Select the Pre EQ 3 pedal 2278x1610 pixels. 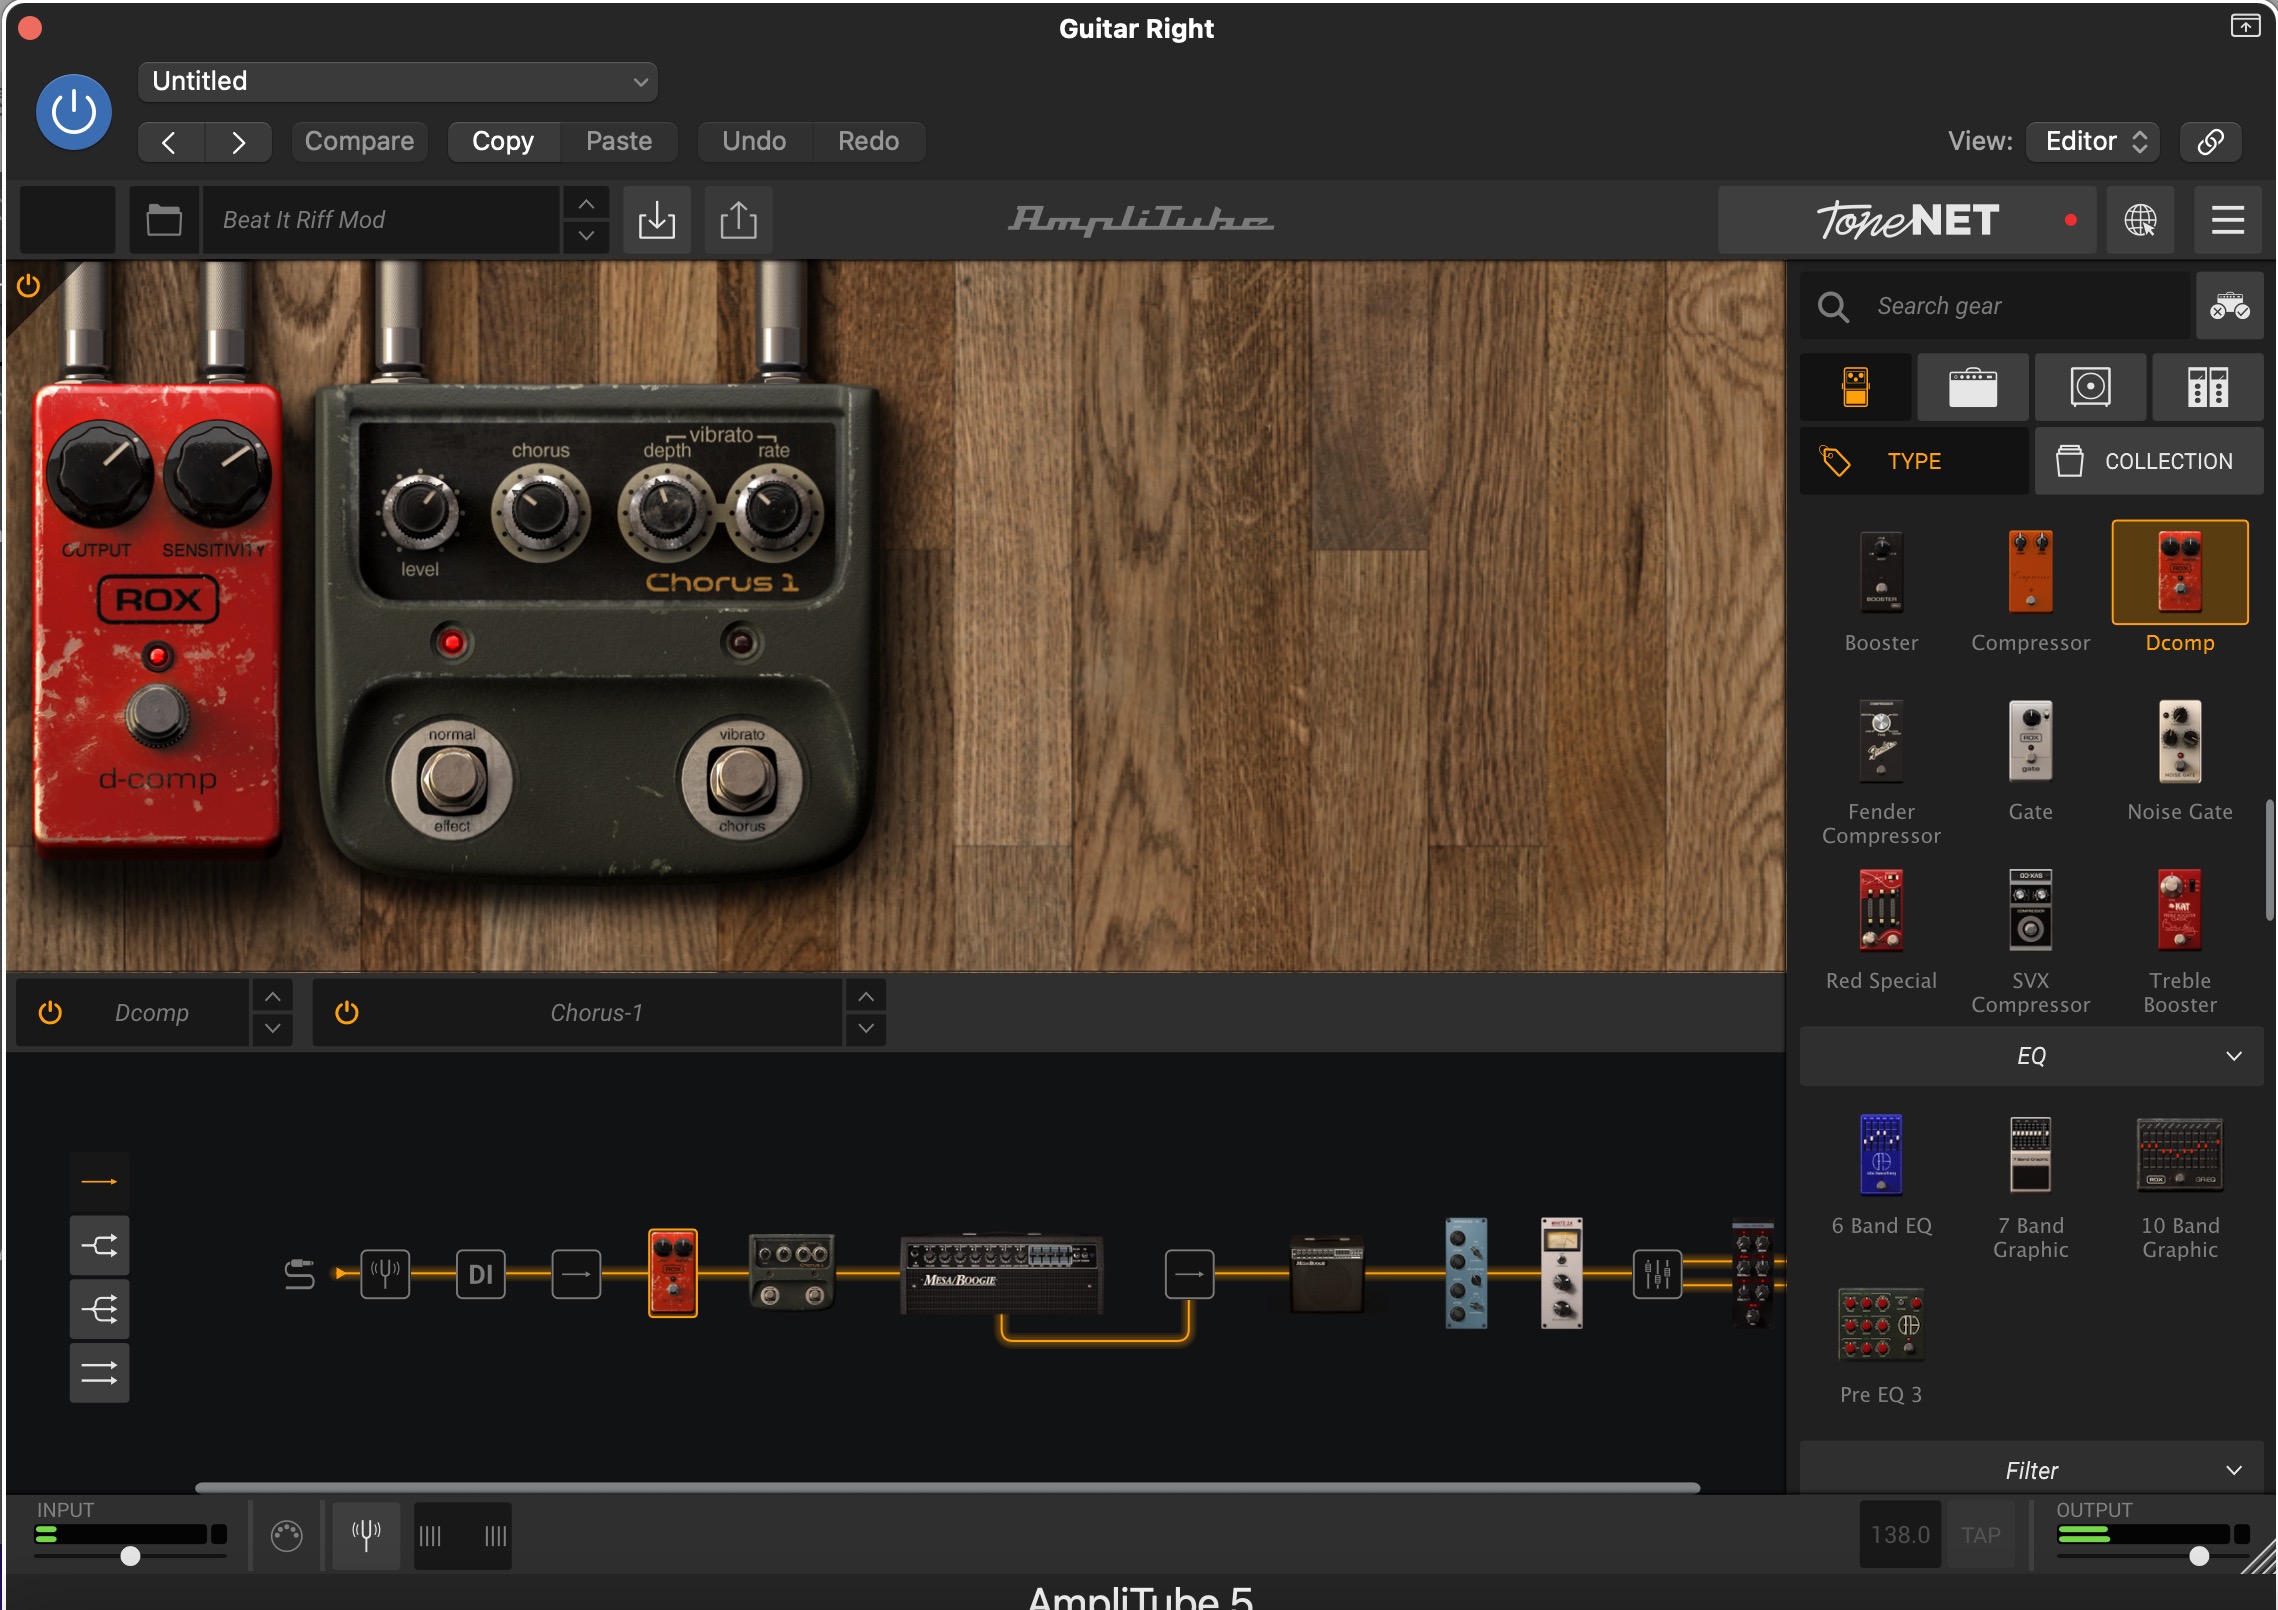pos(1881,1324)
